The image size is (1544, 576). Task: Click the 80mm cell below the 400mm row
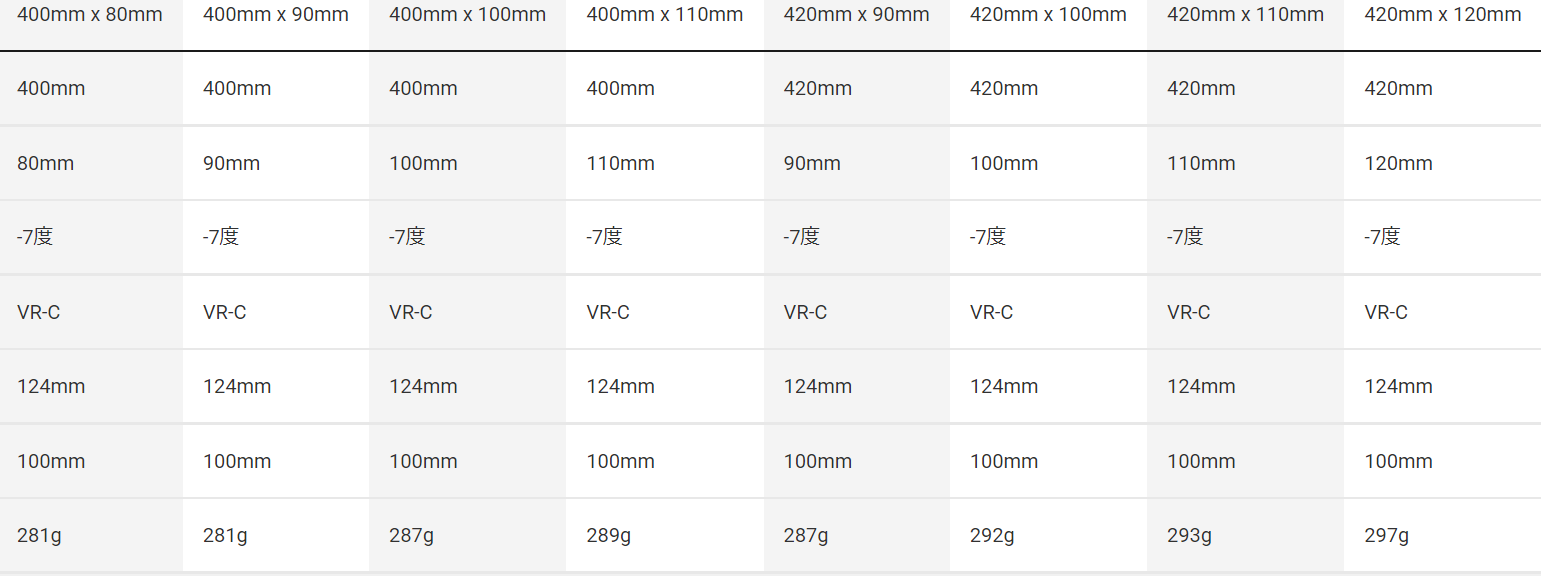coord(45,163)
